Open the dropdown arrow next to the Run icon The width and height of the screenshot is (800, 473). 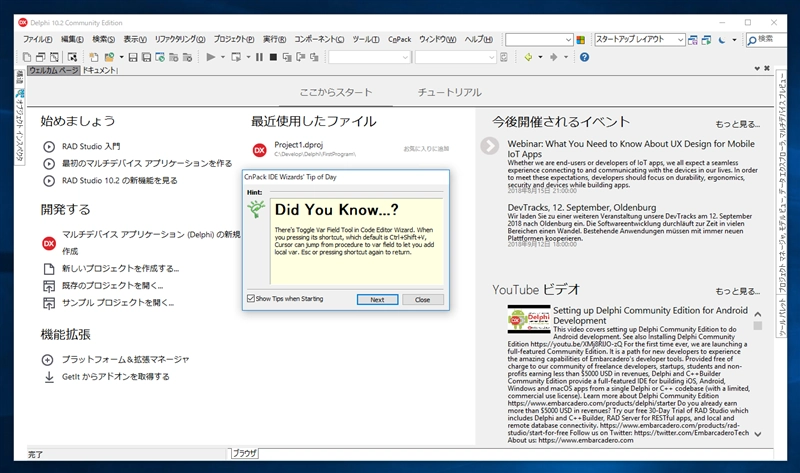222,57
